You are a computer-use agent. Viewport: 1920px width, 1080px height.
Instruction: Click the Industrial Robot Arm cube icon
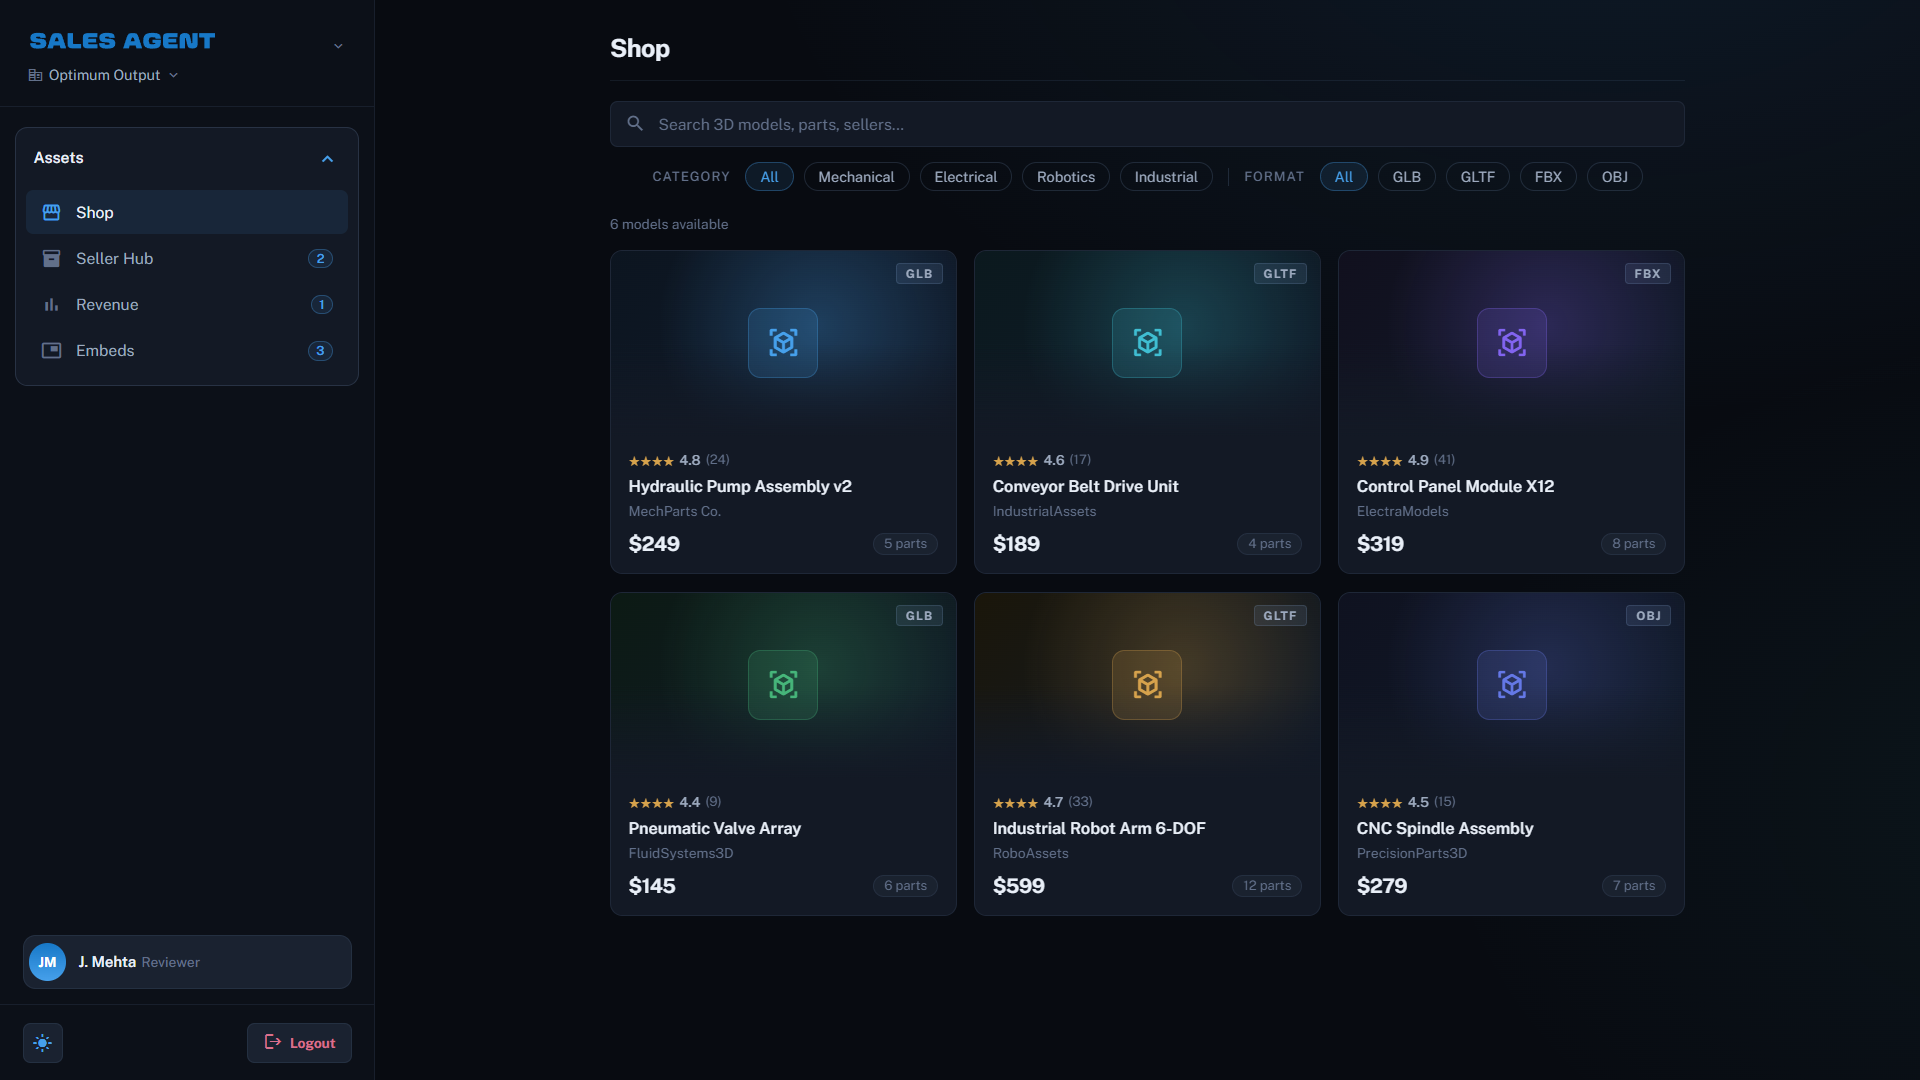(x=1147, y=685)
